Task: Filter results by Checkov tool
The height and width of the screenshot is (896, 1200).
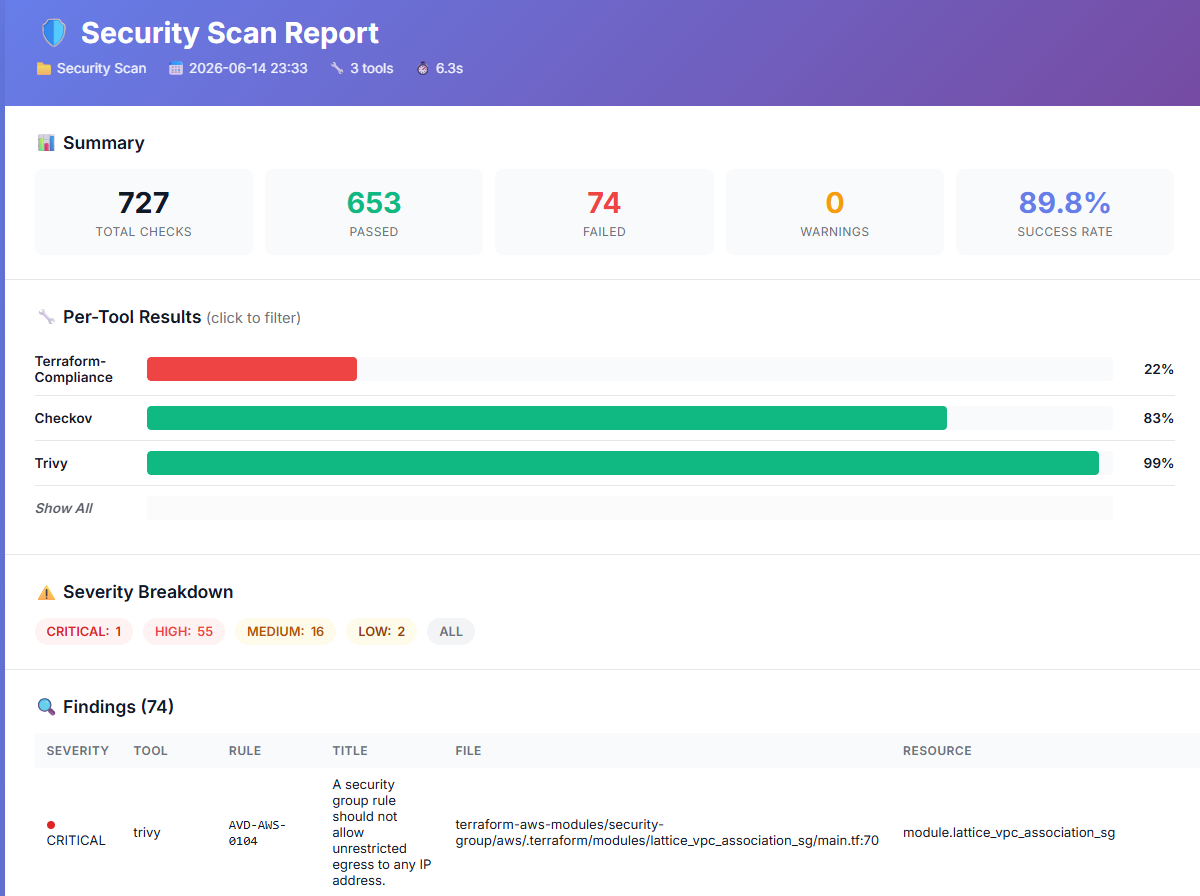Action: coord(63,418)
